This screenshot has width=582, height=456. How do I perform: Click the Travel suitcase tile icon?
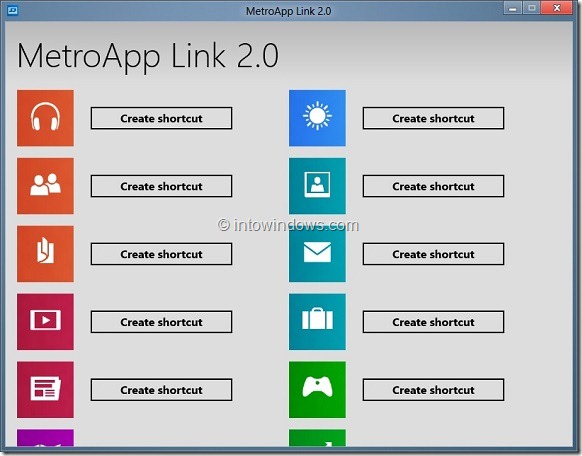(317, 322)
